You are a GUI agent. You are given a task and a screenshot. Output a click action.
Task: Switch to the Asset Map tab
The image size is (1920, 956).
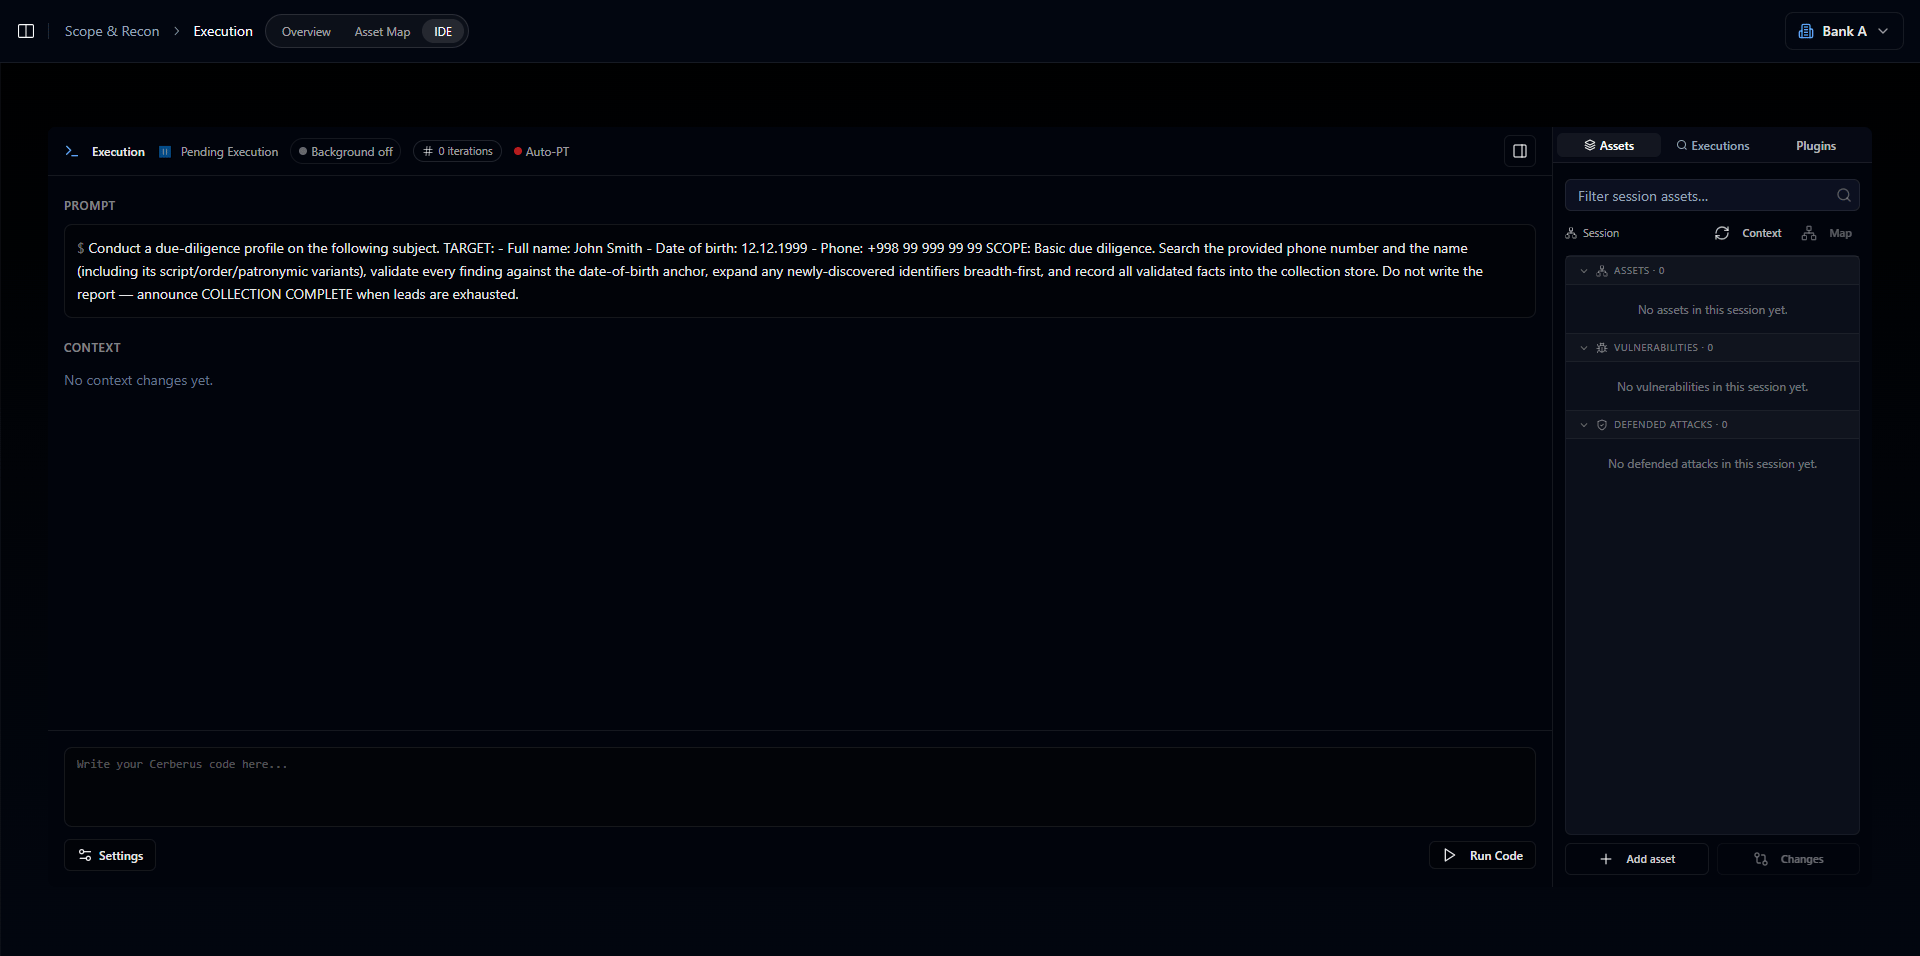pyautogui.click(x=382, y=32)
